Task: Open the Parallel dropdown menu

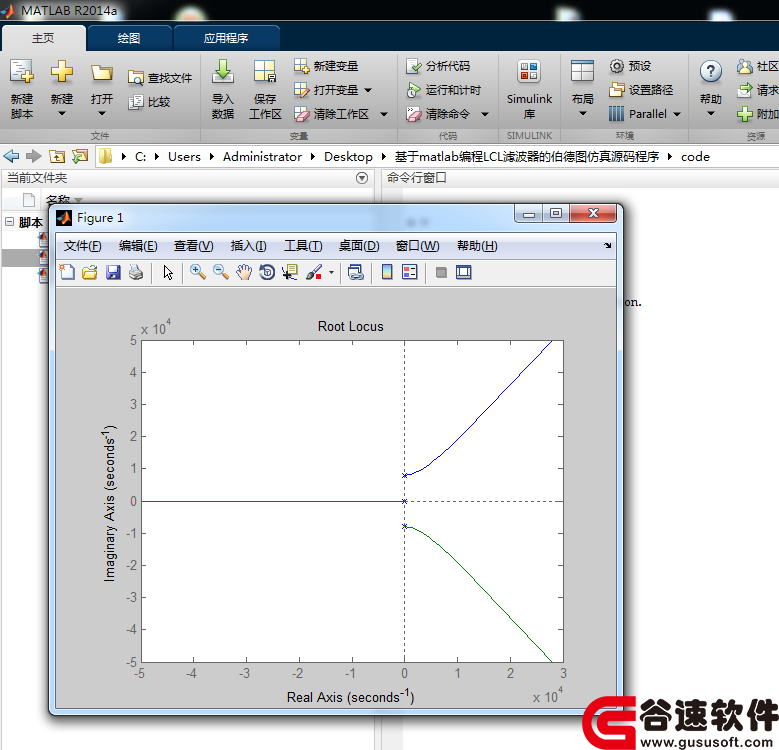Action: [x=645, y=114]
